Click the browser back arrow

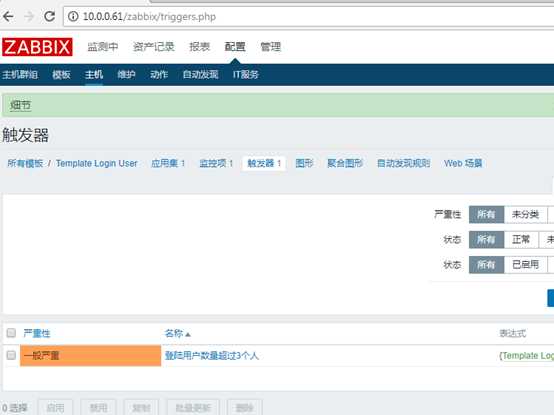click(x=8, y=16)
